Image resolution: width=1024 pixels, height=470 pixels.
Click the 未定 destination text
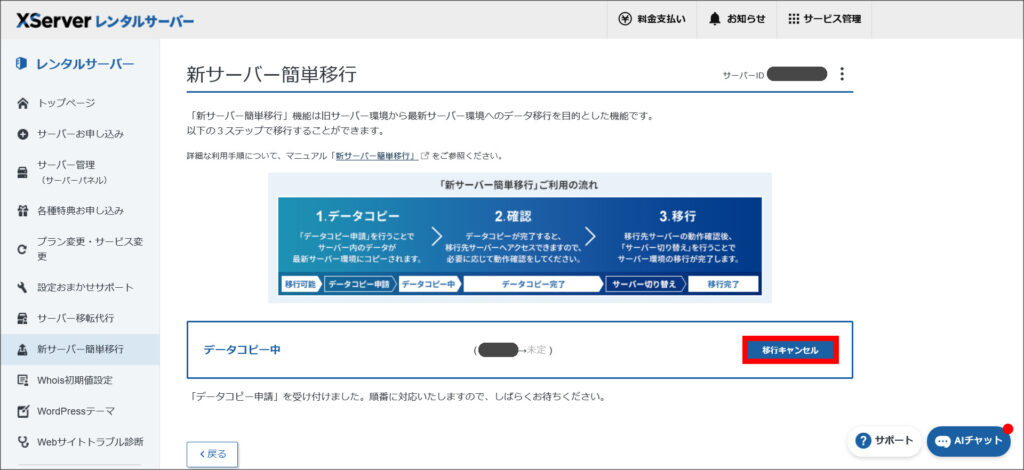(x=537, y=351)
